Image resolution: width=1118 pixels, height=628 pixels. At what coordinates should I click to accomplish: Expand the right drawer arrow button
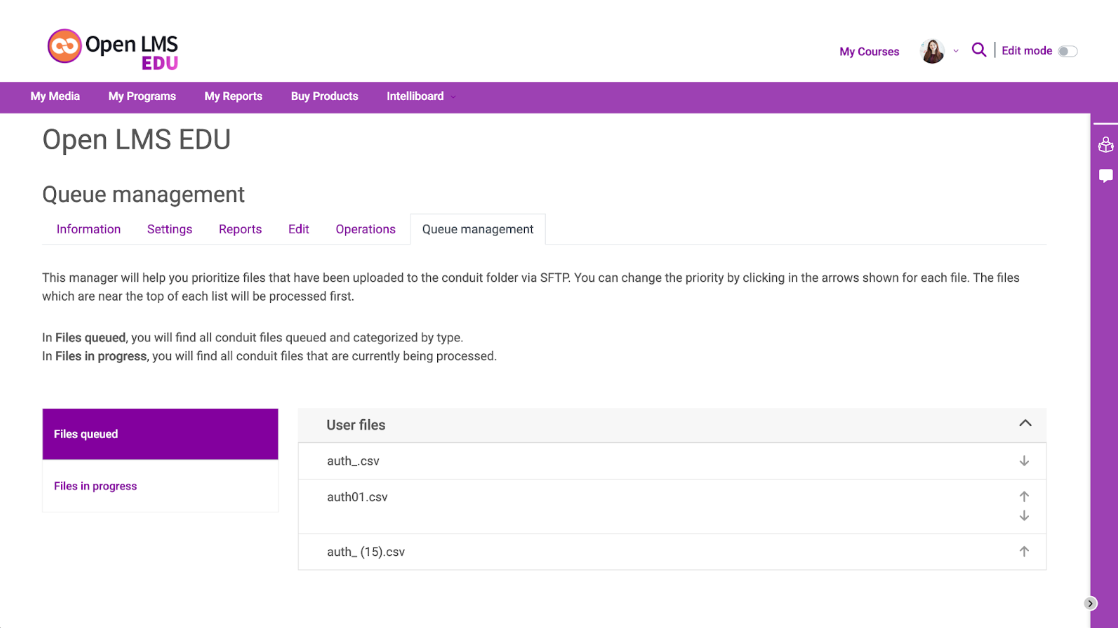[1090, 604]
